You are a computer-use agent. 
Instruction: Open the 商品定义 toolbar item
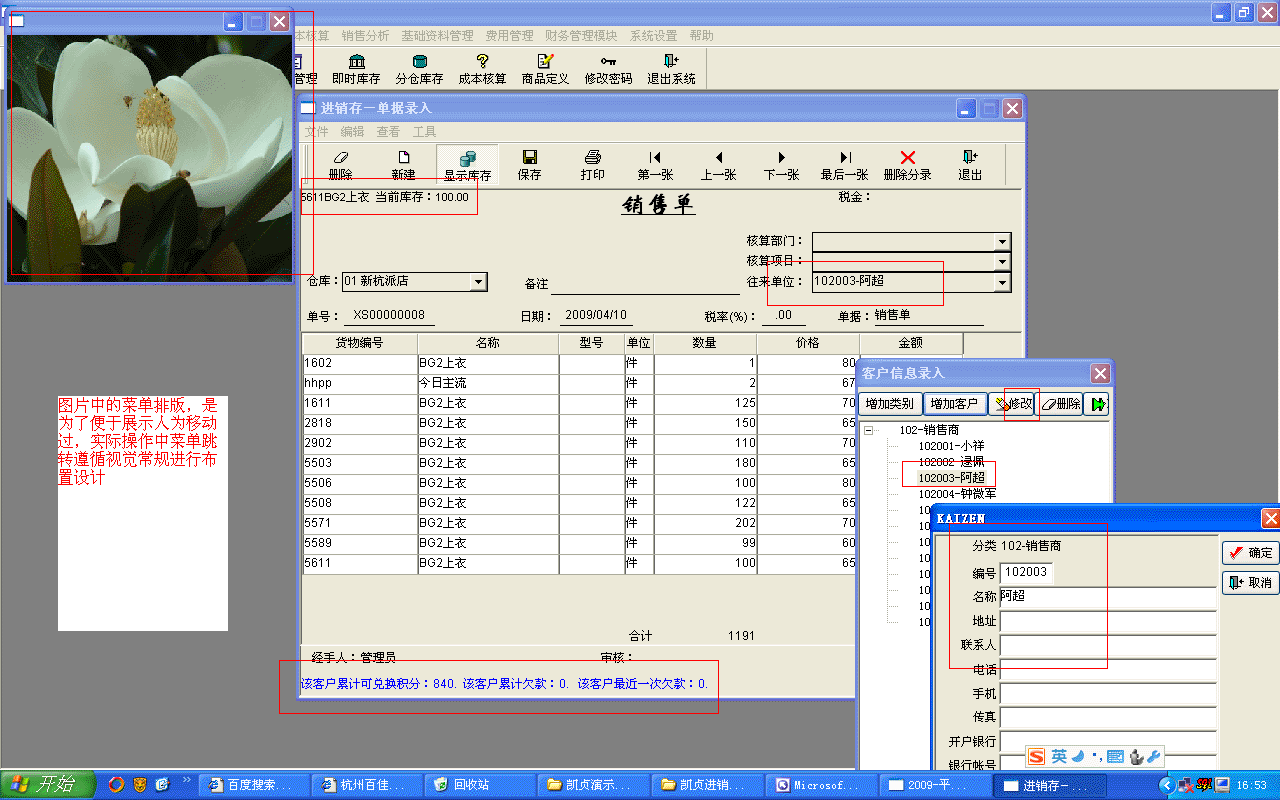coord(545,69)
